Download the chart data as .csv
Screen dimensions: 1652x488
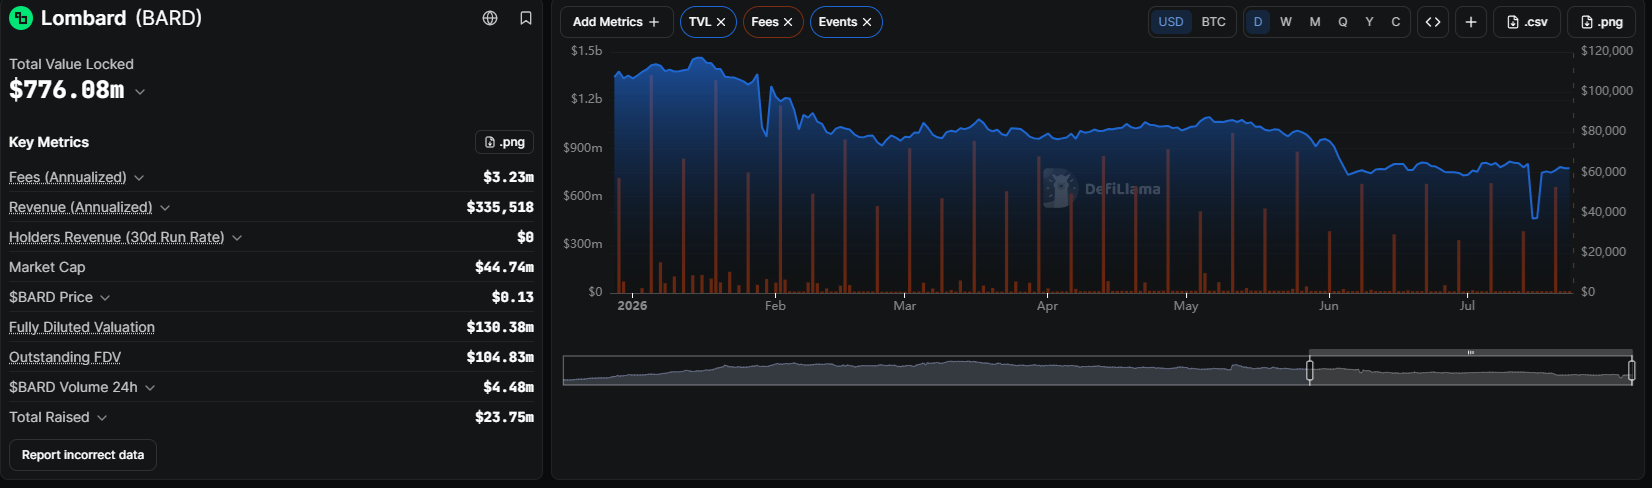coord(1527,22)
